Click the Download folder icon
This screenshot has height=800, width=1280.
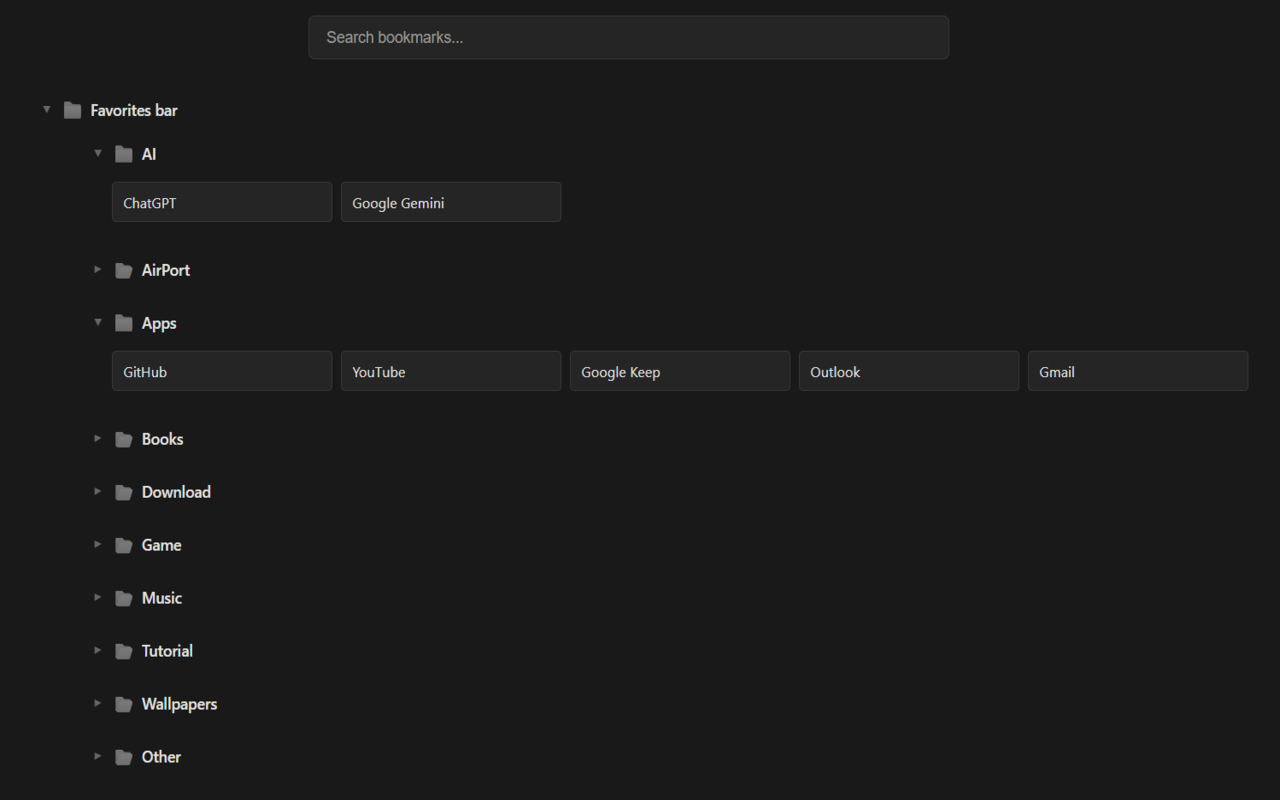[x=124, y=492]
